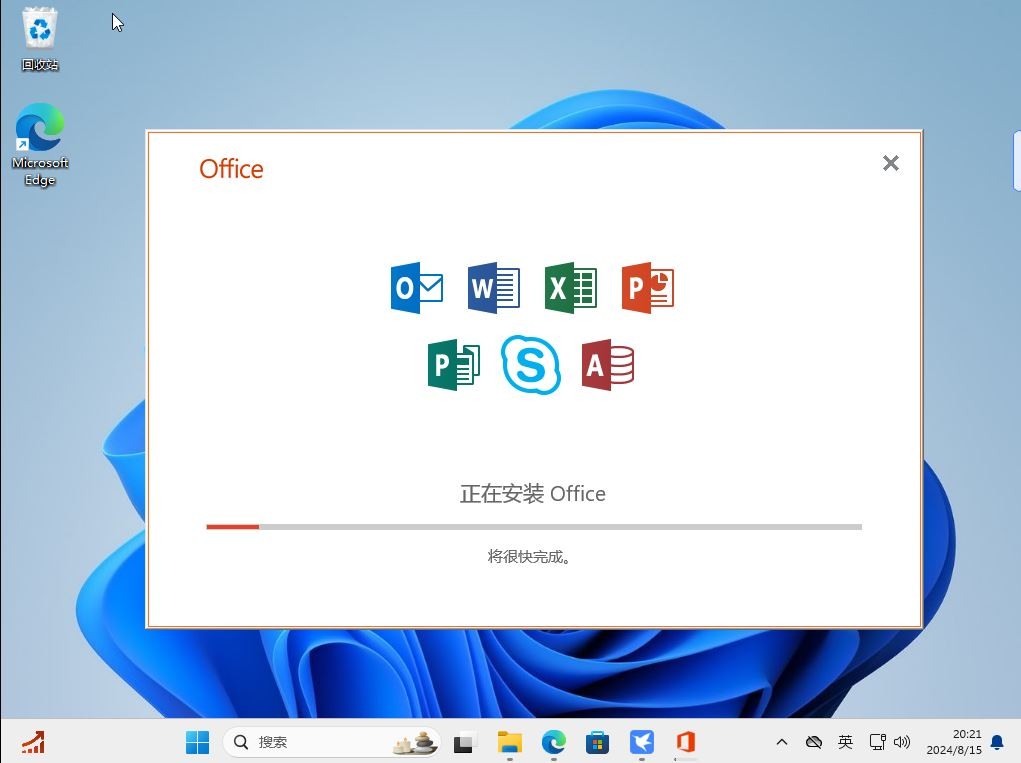Open the Recycle Bin on the desktop

(x=39, y=30)
